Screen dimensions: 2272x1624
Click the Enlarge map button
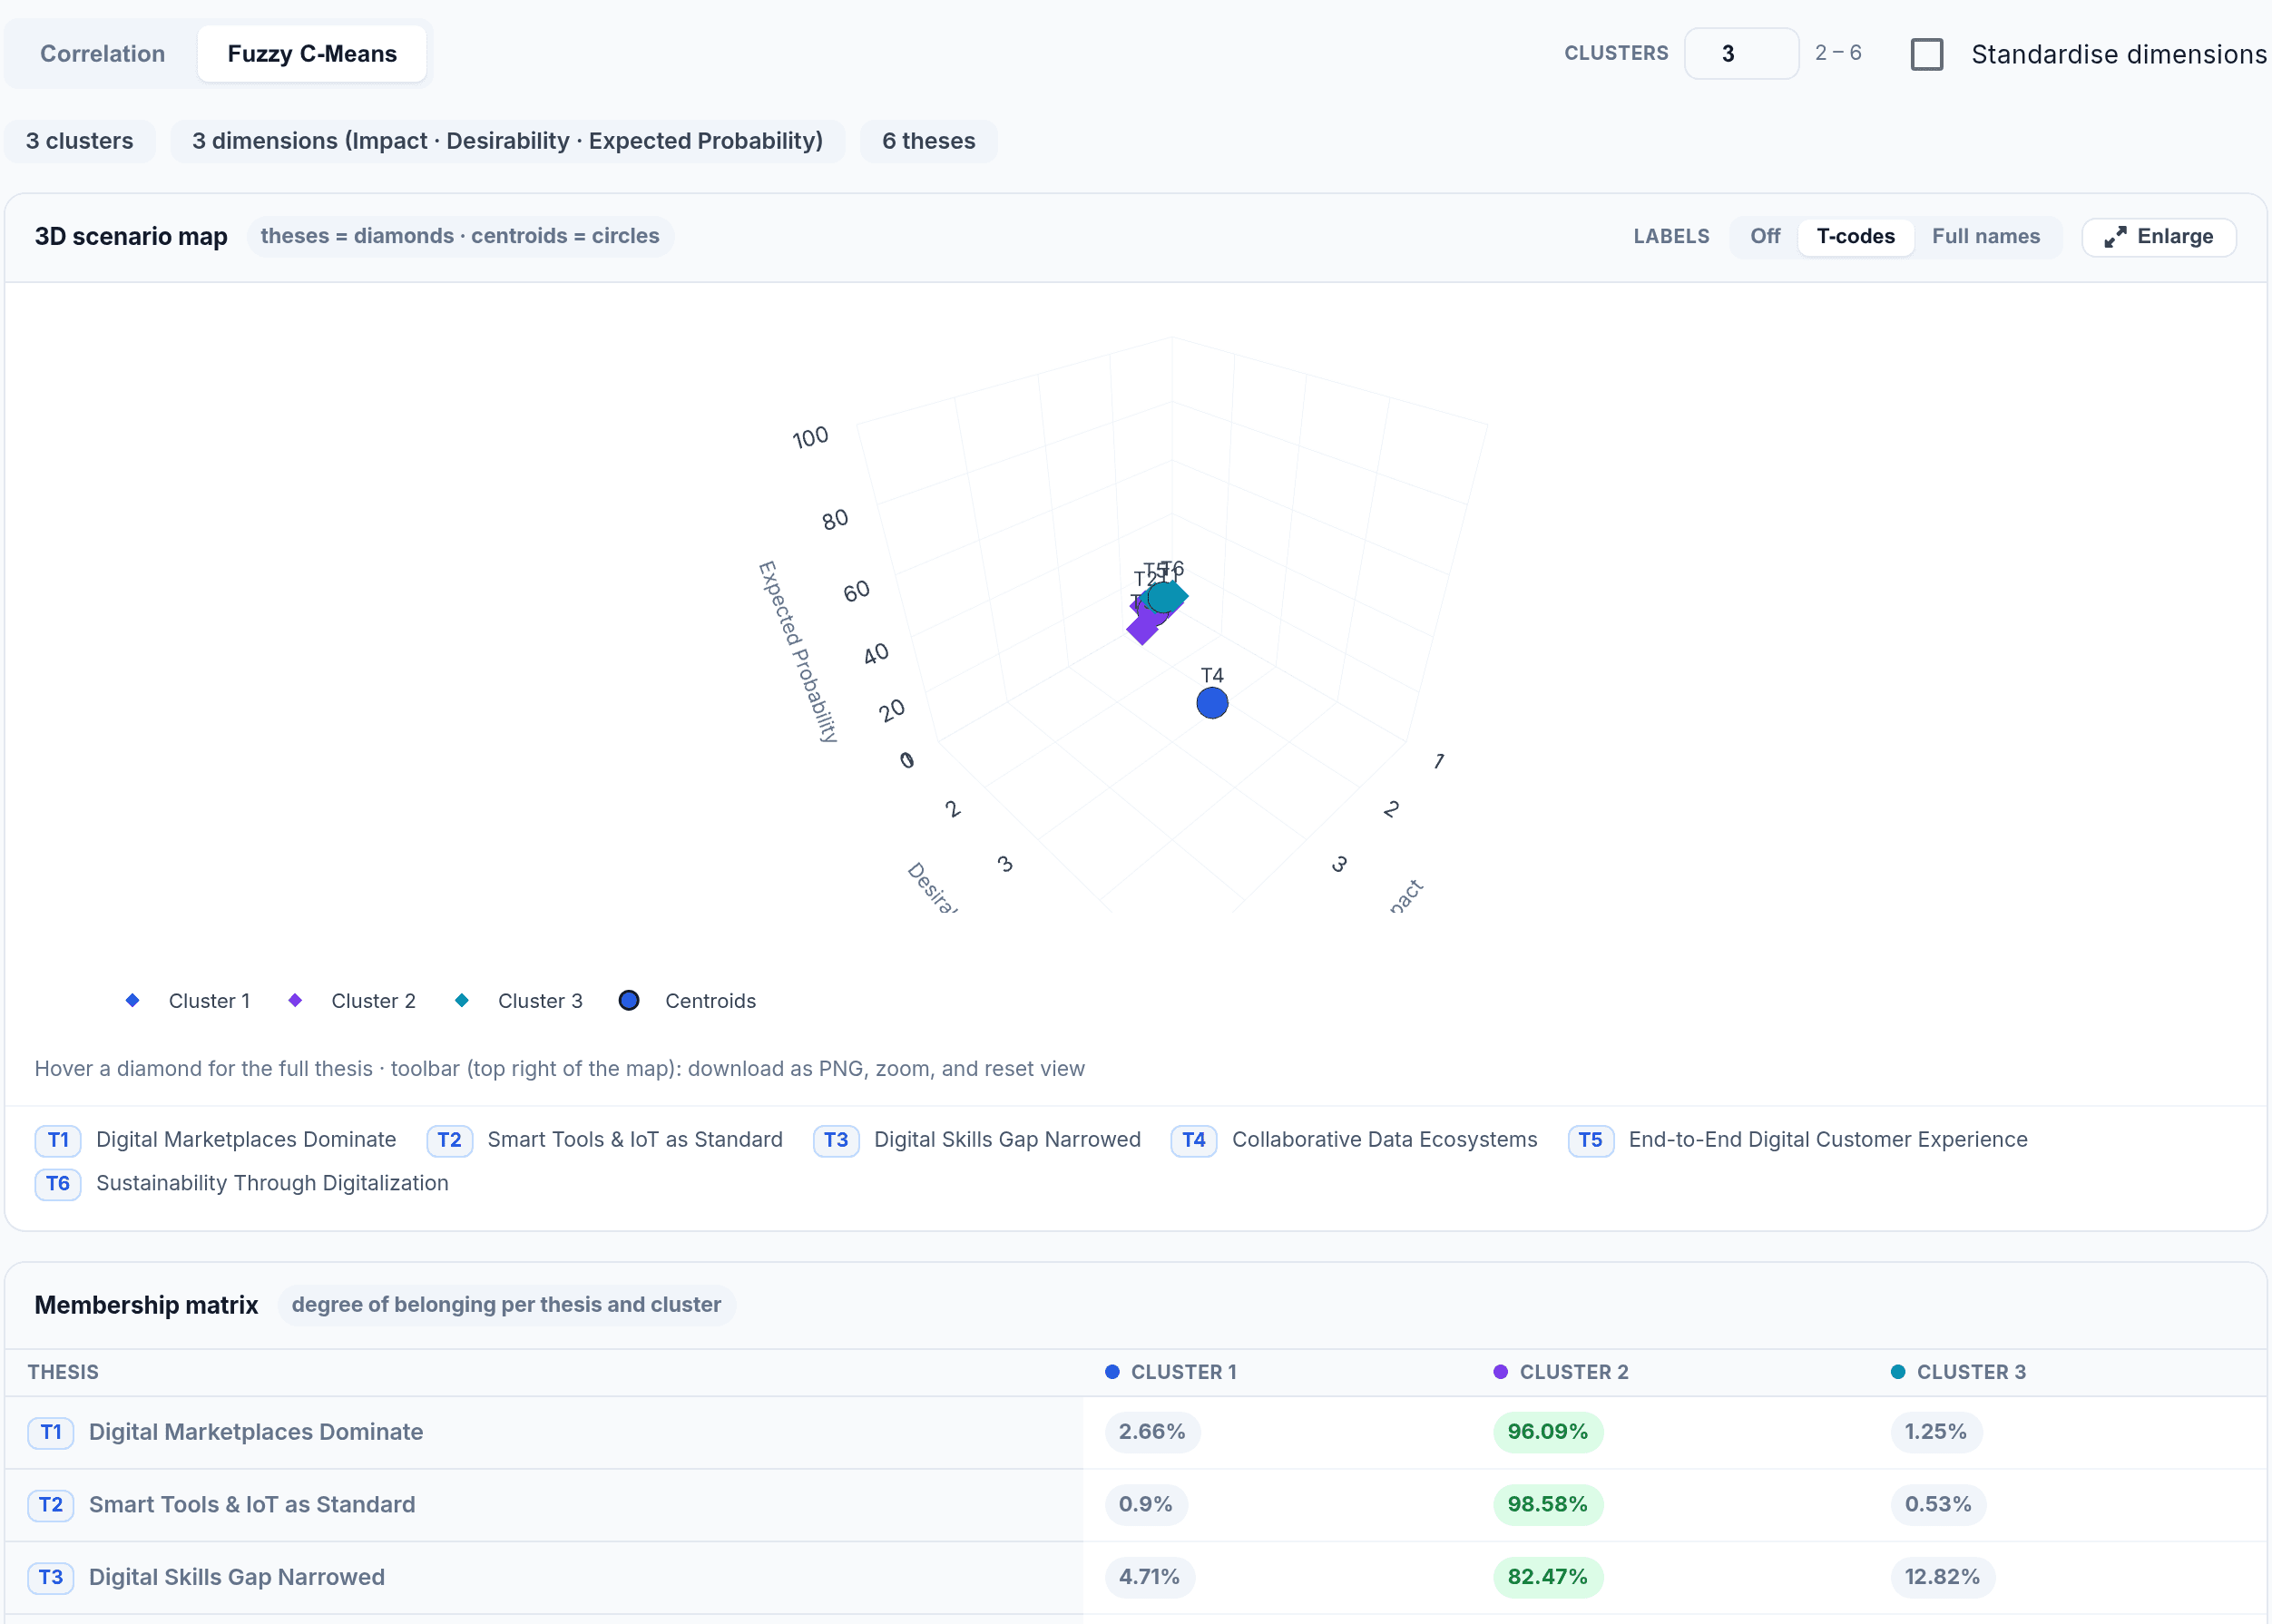2159,237
